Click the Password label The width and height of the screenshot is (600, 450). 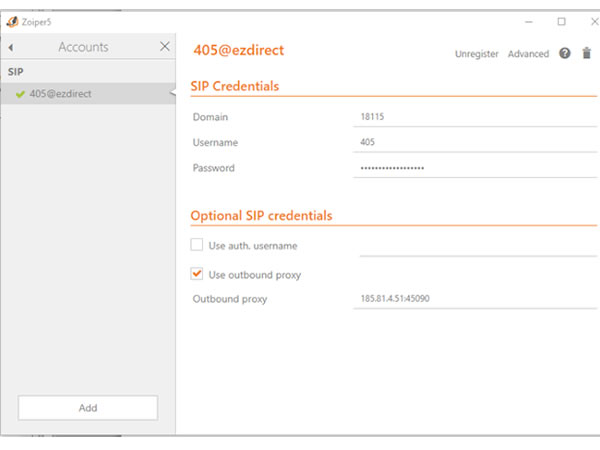pyautogui.click(x=214, y=168)
